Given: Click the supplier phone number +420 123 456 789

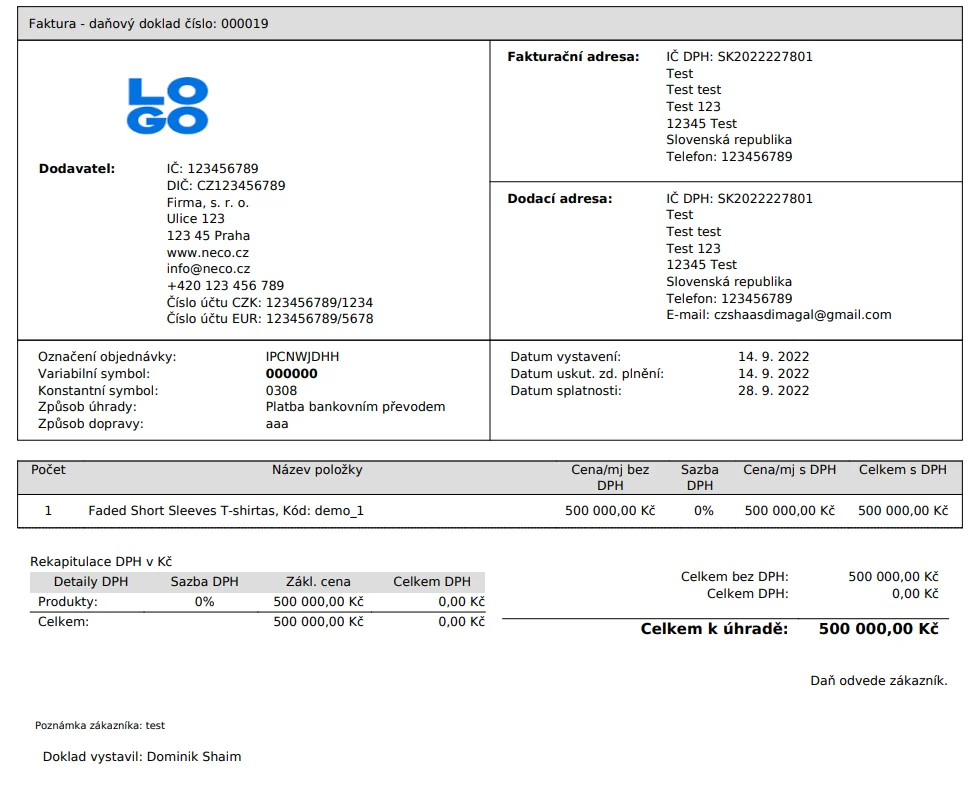Looking at the screenshot, I should [x=225, y=286].
